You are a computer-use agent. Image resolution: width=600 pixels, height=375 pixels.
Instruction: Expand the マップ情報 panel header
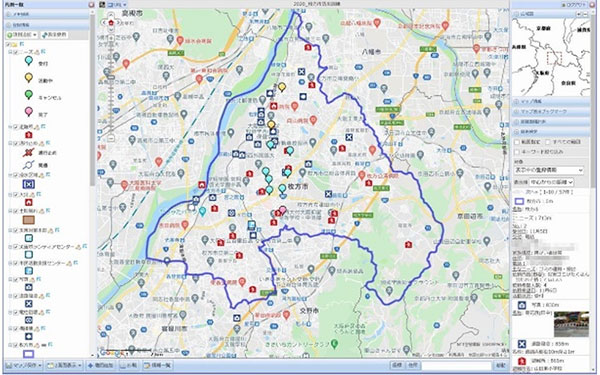click(x=551, y=102)
